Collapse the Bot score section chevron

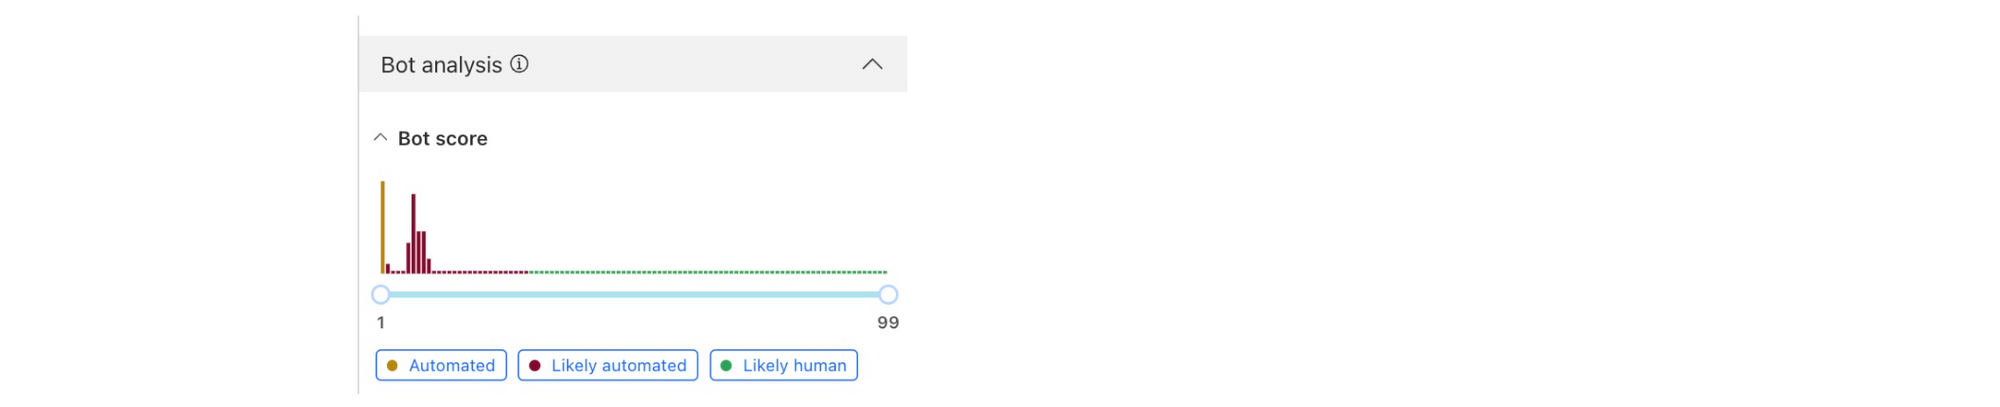(380, 137)
